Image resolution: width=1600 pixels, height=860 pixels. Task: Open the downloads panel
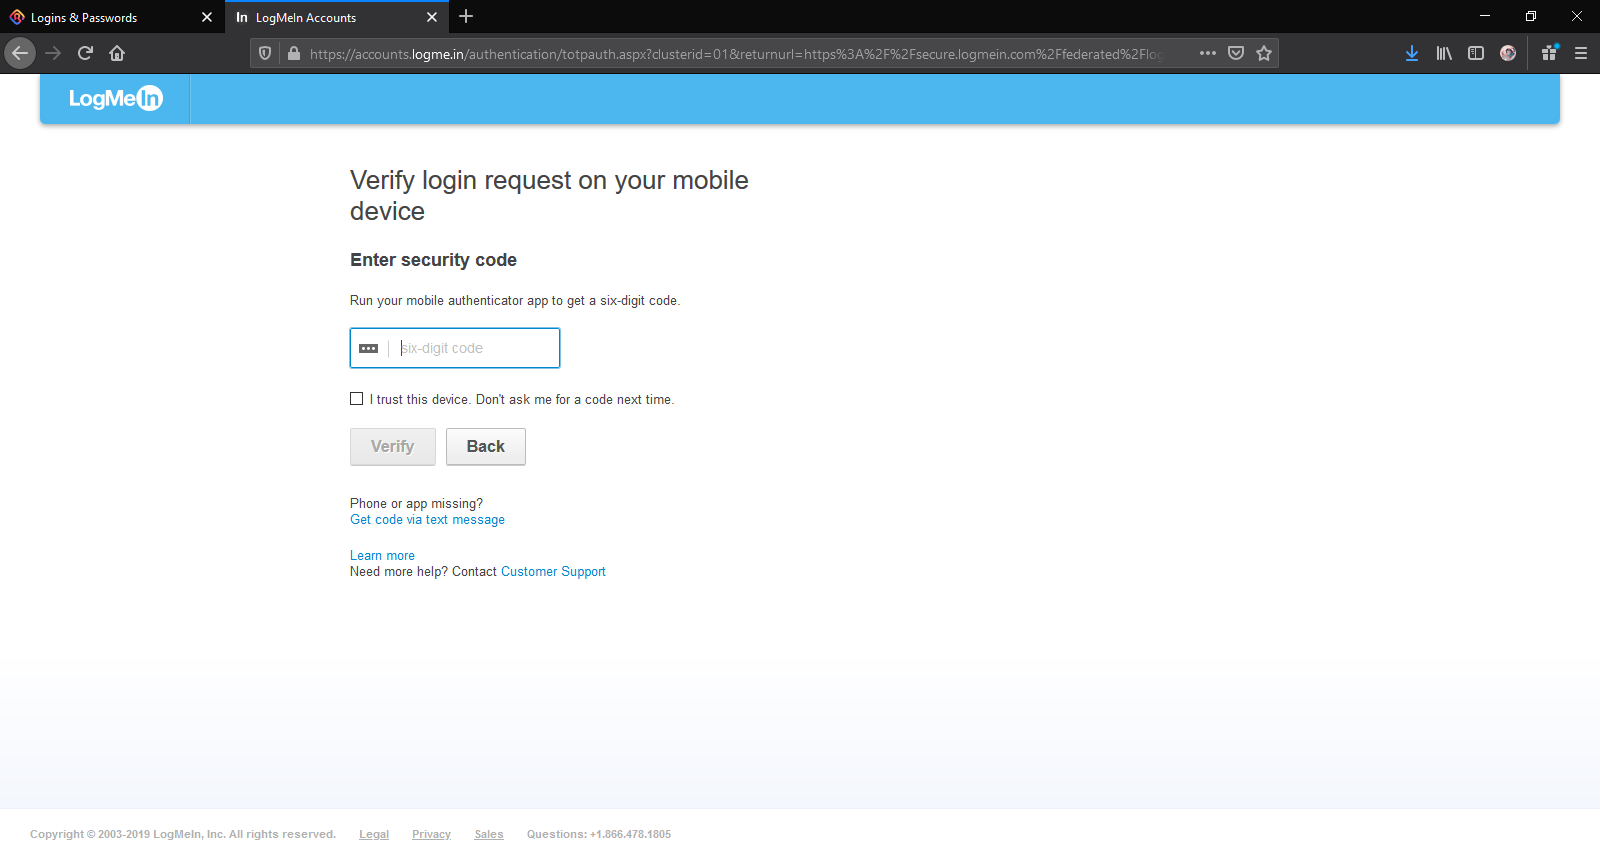[1412, 53]
